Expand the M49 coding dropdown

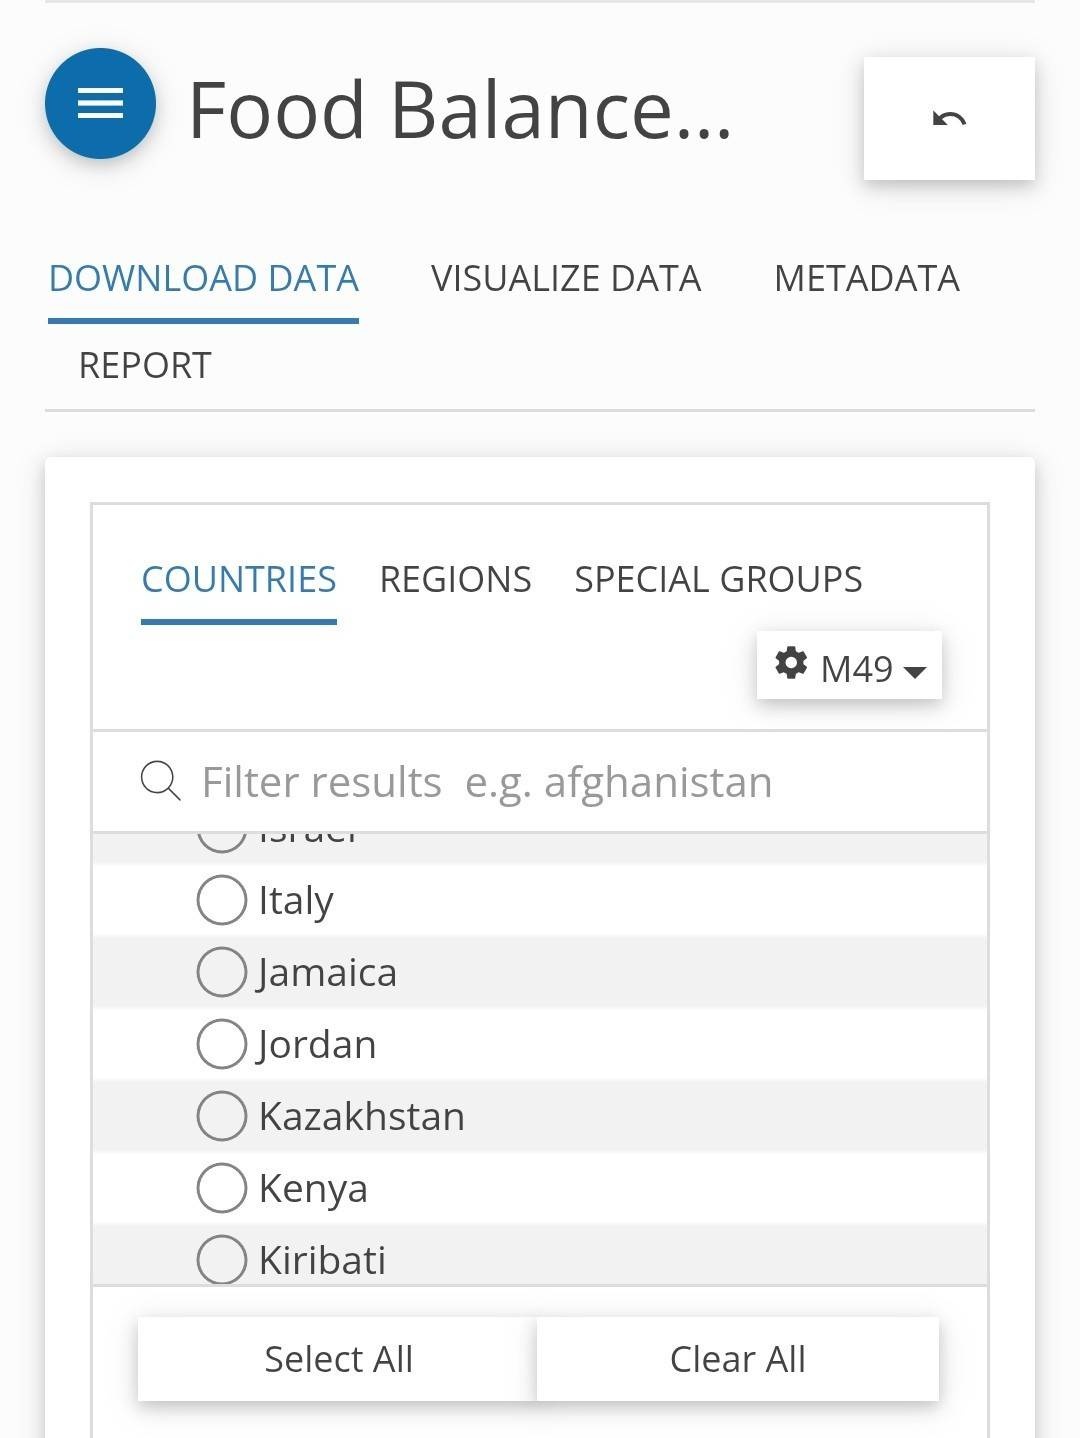pyautogui.click(x=849, y=667)
